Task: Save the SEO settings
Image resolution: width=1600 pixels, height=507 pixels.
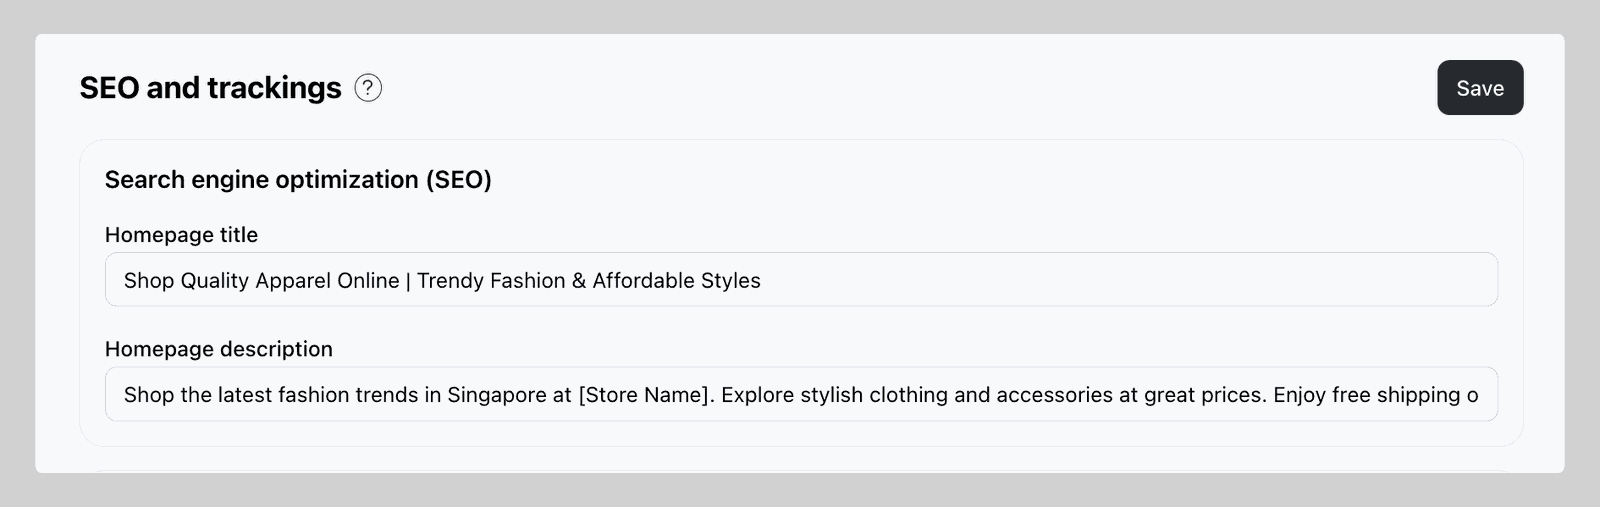Action: click(x=1480, y=88)
